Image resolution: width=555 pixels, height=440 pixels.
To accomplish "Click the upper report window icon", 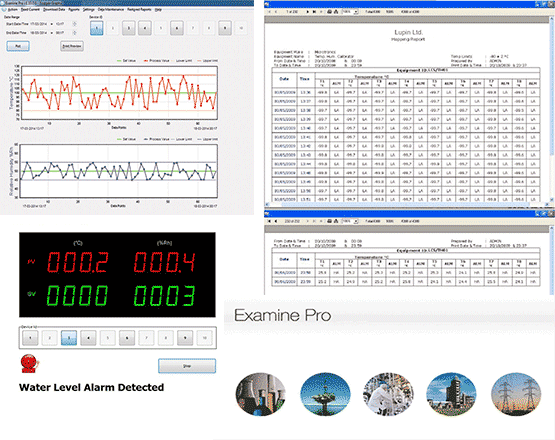I will [x=267, y=4].
